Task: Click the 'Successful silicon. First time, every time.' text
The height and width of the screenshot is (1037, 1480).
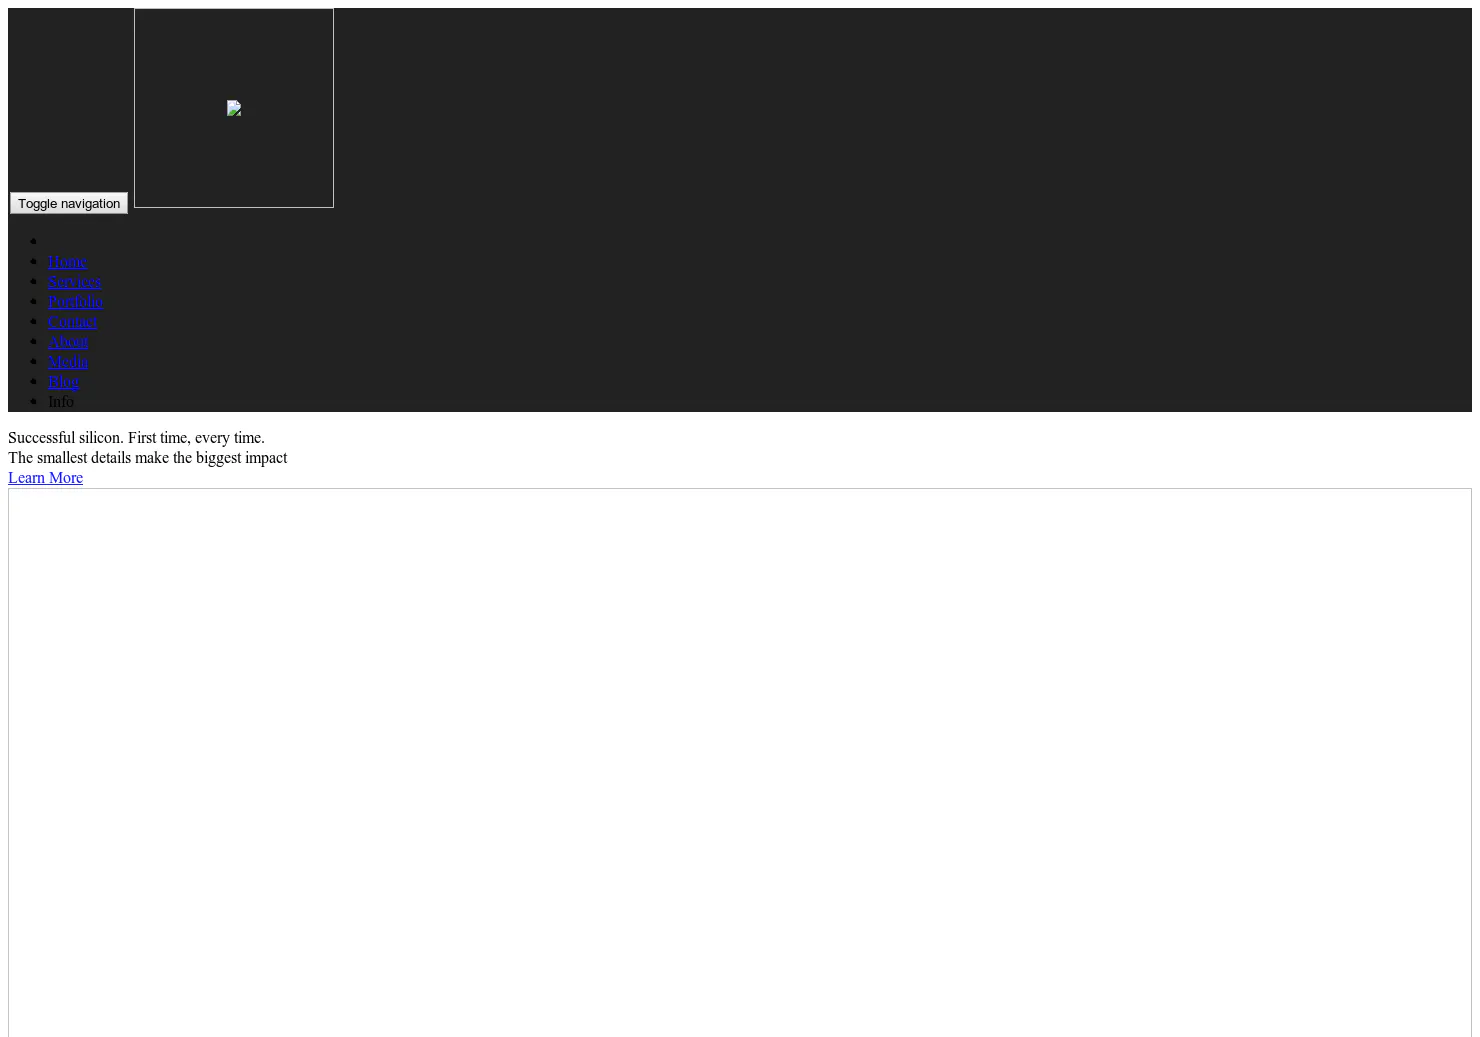Action: 136,437
